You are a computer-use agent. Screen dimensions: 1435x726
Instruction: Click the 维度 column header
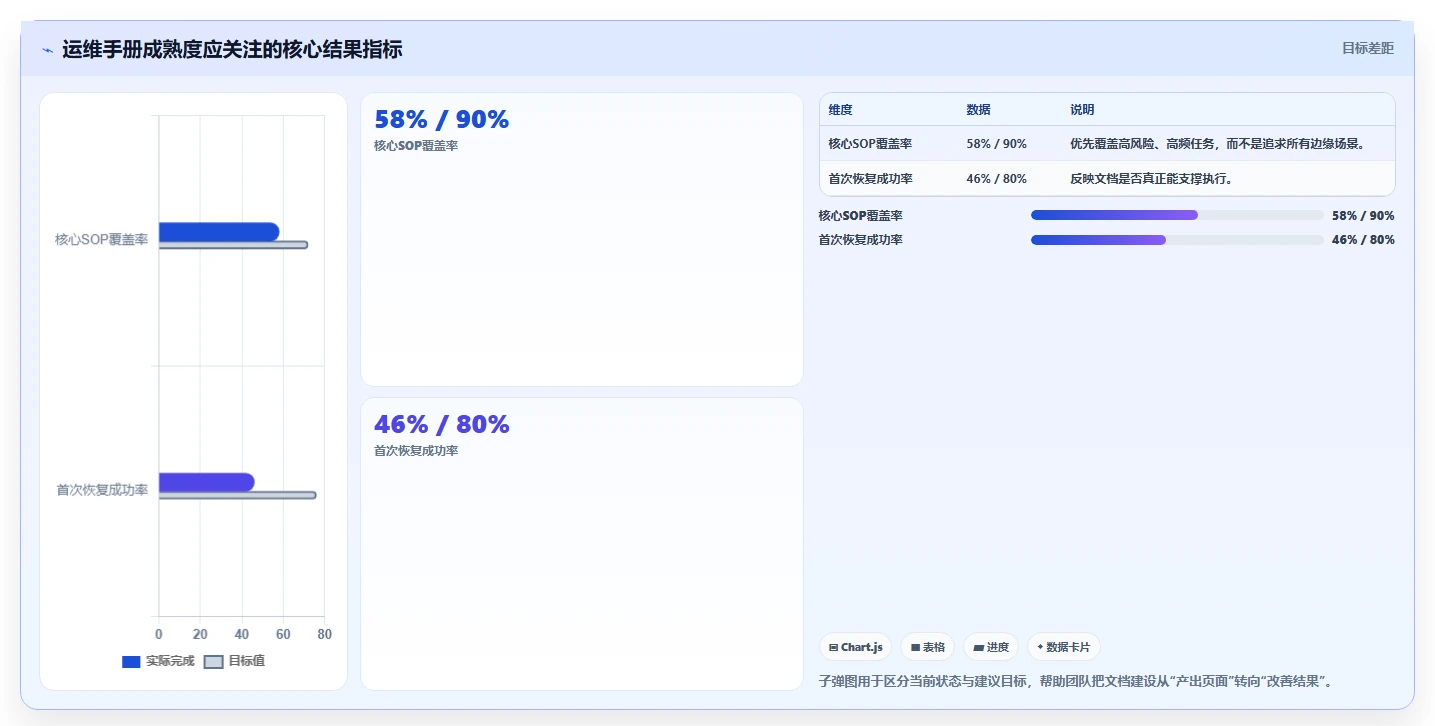[840, 110]
